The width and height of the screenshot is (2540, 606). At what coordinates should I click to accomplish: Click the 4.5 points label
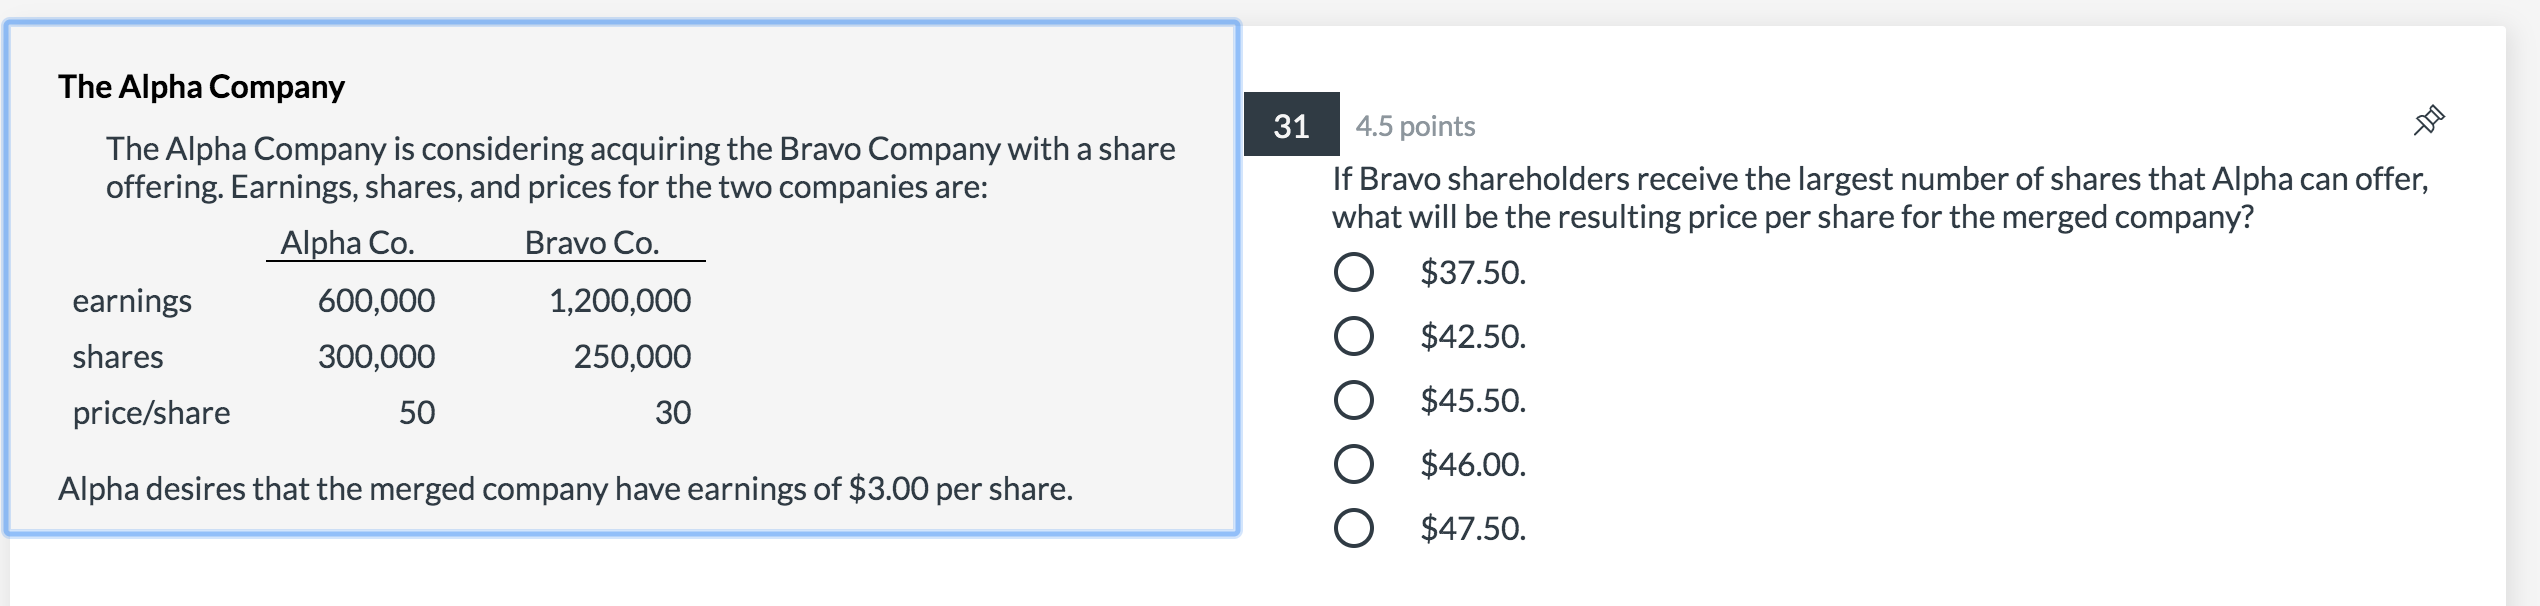[x=1415, y=126]
